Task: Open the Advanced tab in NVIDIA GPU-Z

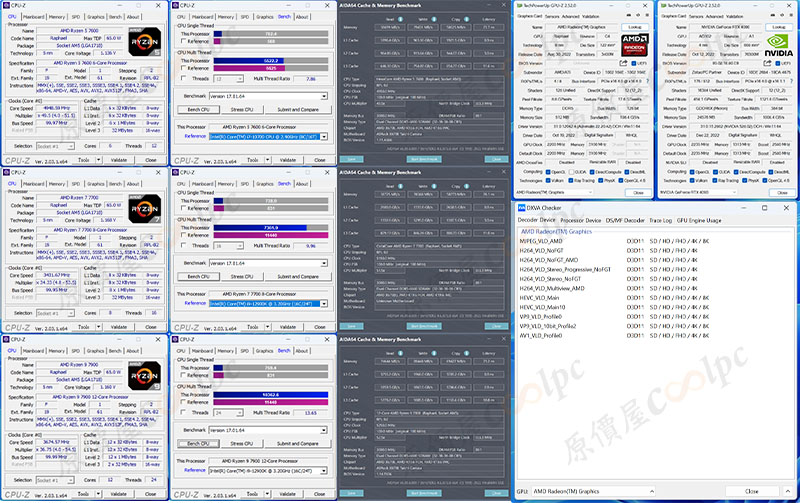Action: pos(715,16)
